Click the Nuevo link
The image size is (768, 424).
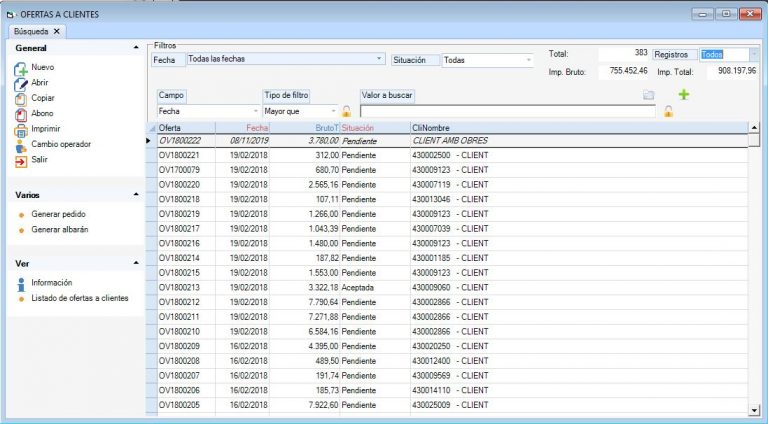click(43, 67)
